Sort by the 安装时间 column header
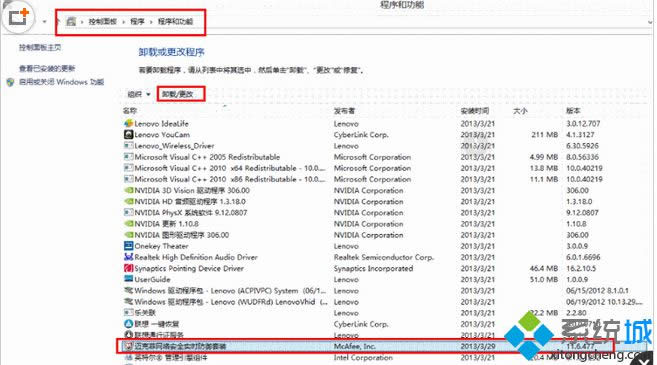This screenshot has width=657, height=365. pos(475,111)
